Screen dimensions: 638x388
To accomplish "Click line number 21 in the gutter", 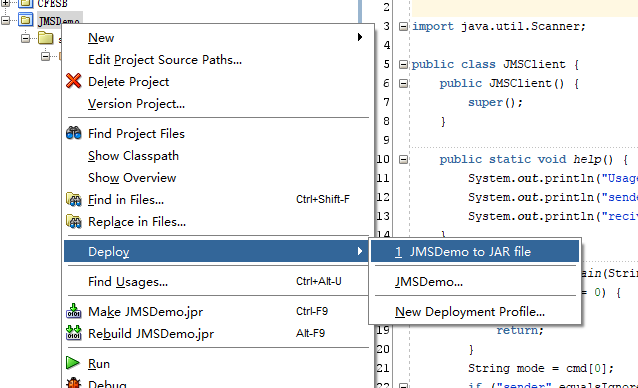I will tap(382, 368).
